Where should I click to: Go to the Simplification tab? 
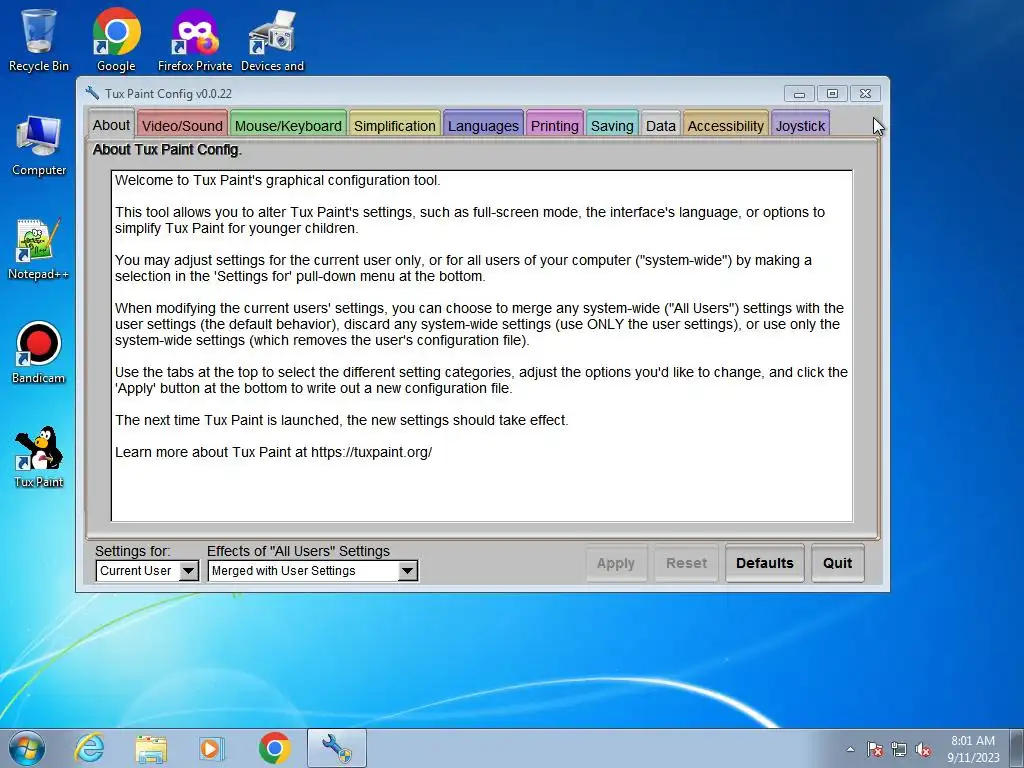click(x=394, y=125)
